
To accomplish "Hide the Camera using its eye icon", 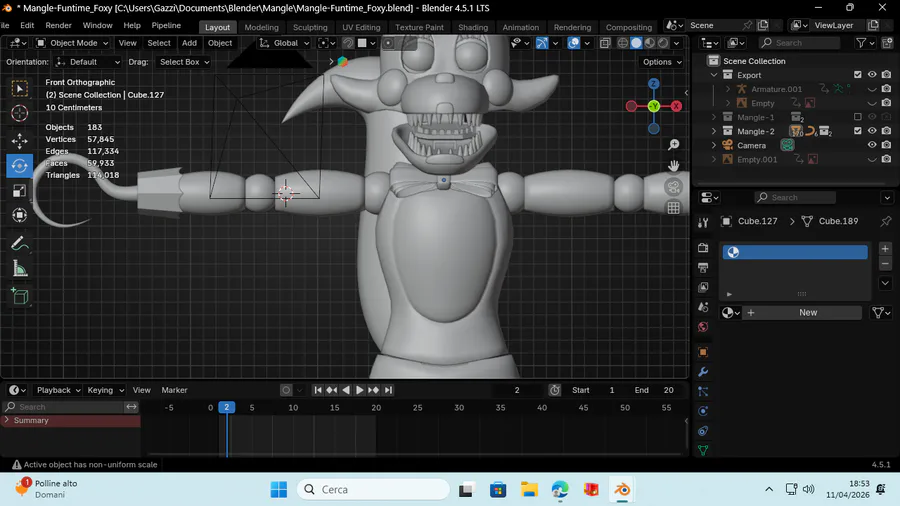I will [x=872, y=145].
